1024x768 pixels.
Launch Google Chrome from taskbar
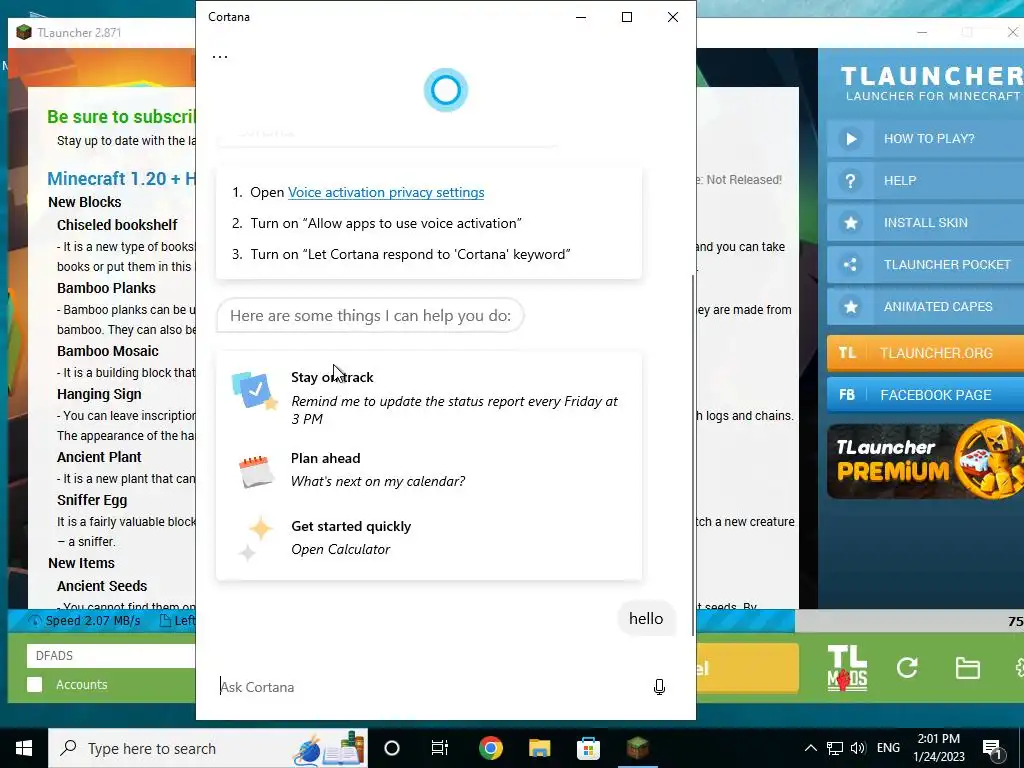coord(490,748)
